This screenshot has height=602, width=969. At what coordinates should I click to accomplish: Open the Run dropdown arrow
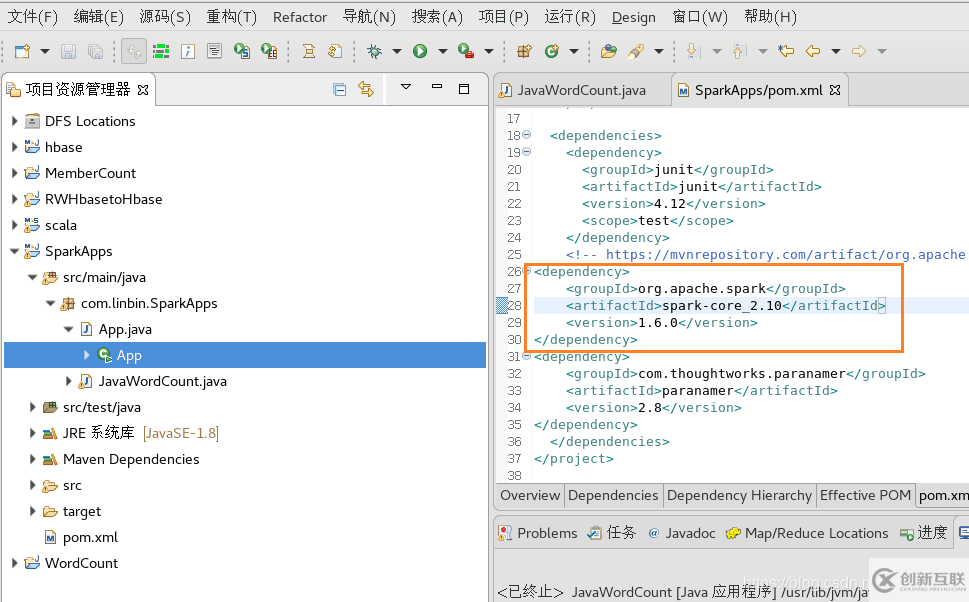click(442, 51)
